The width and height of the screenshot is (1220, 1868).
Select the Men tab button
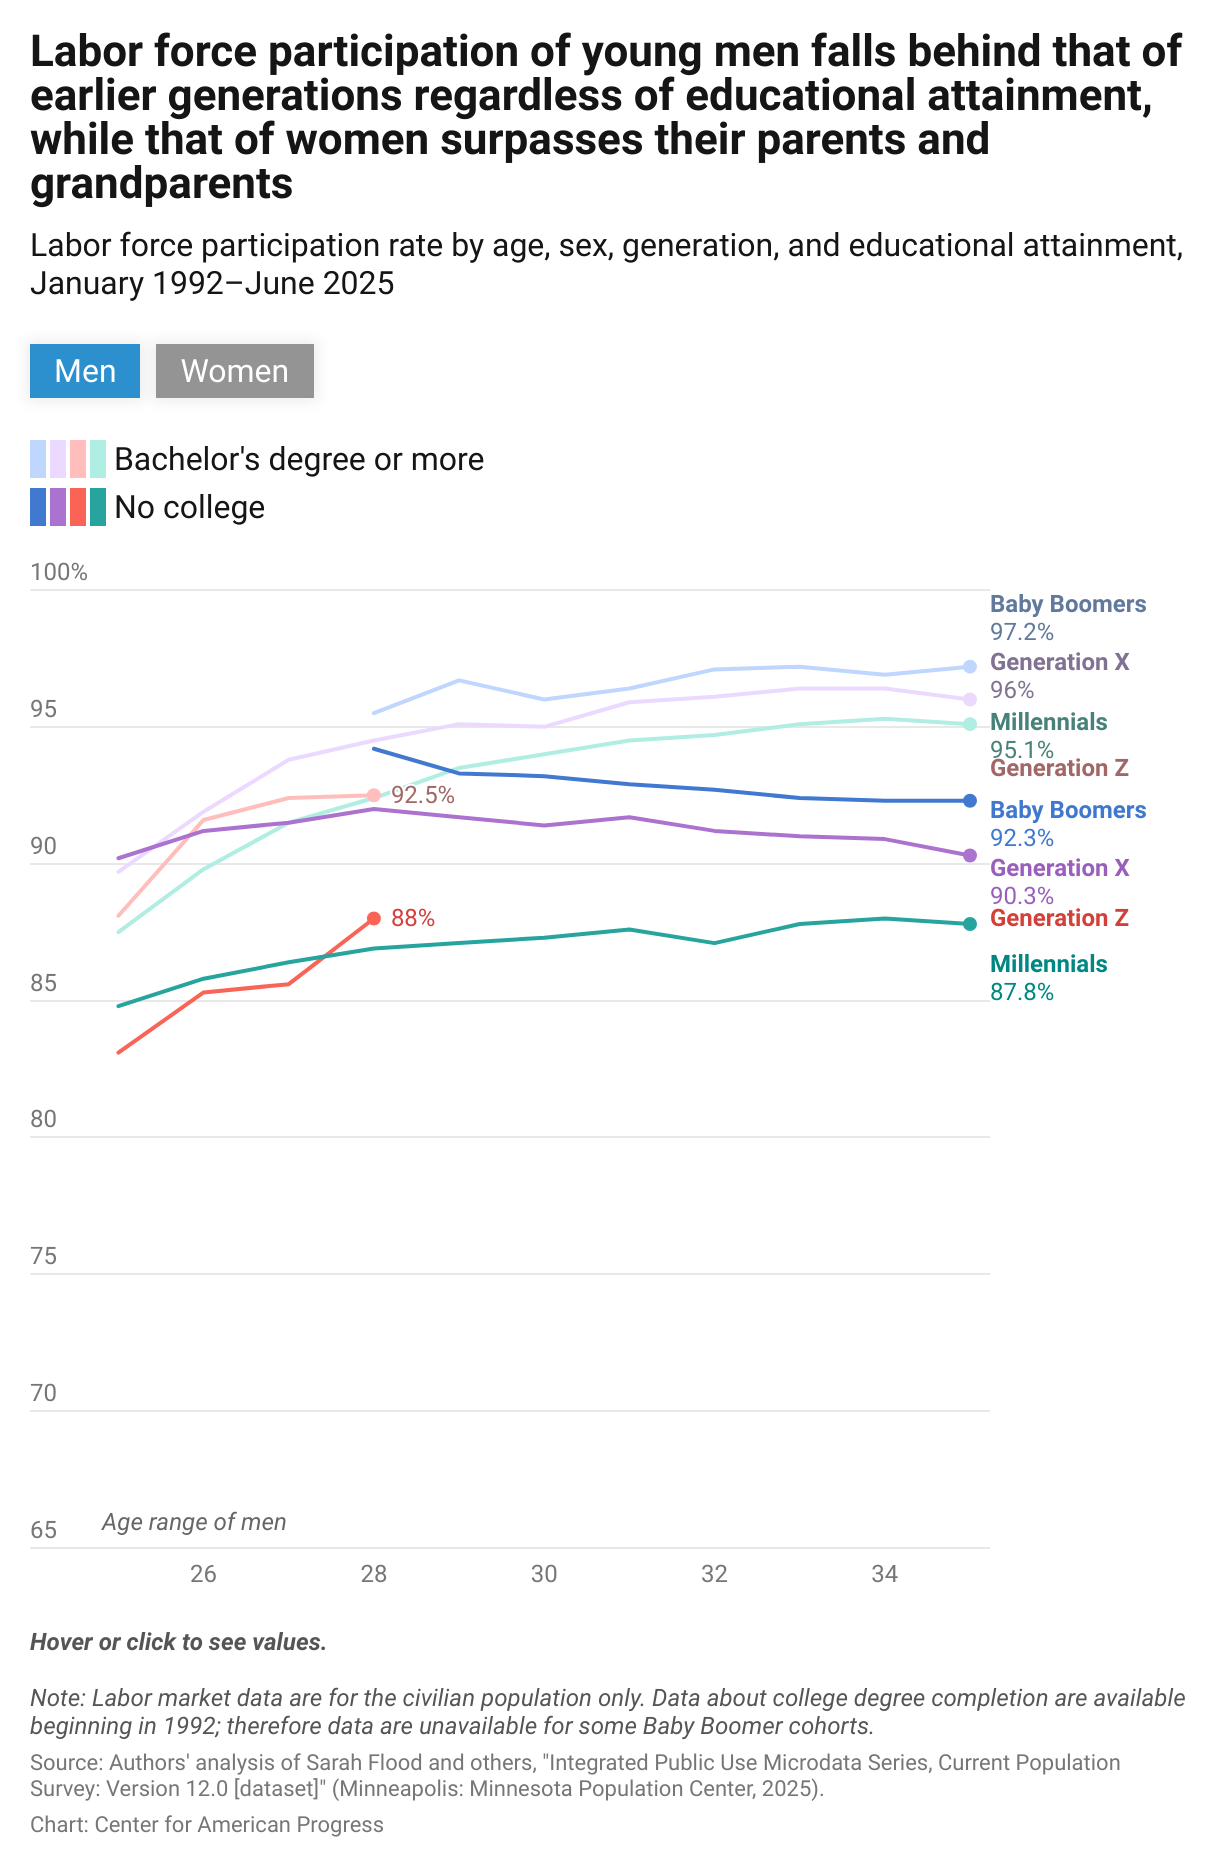(x=84, y=371)
